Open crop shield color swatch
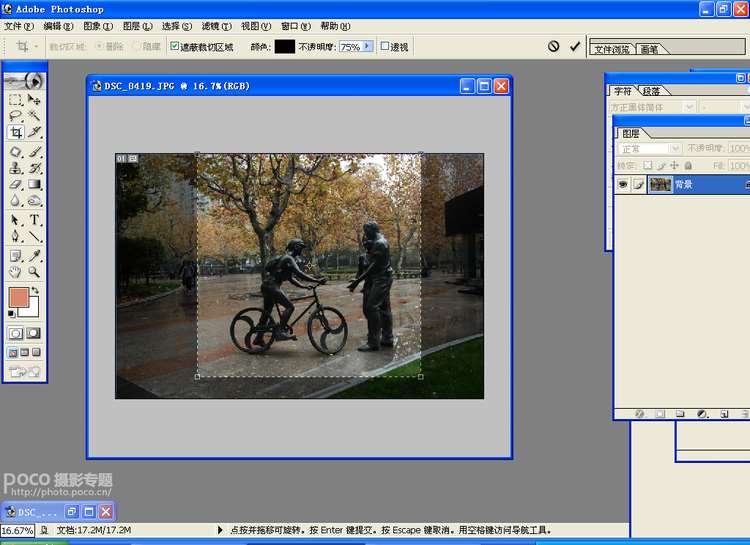Screen dimensions: 750x545 tap(285, 46)
